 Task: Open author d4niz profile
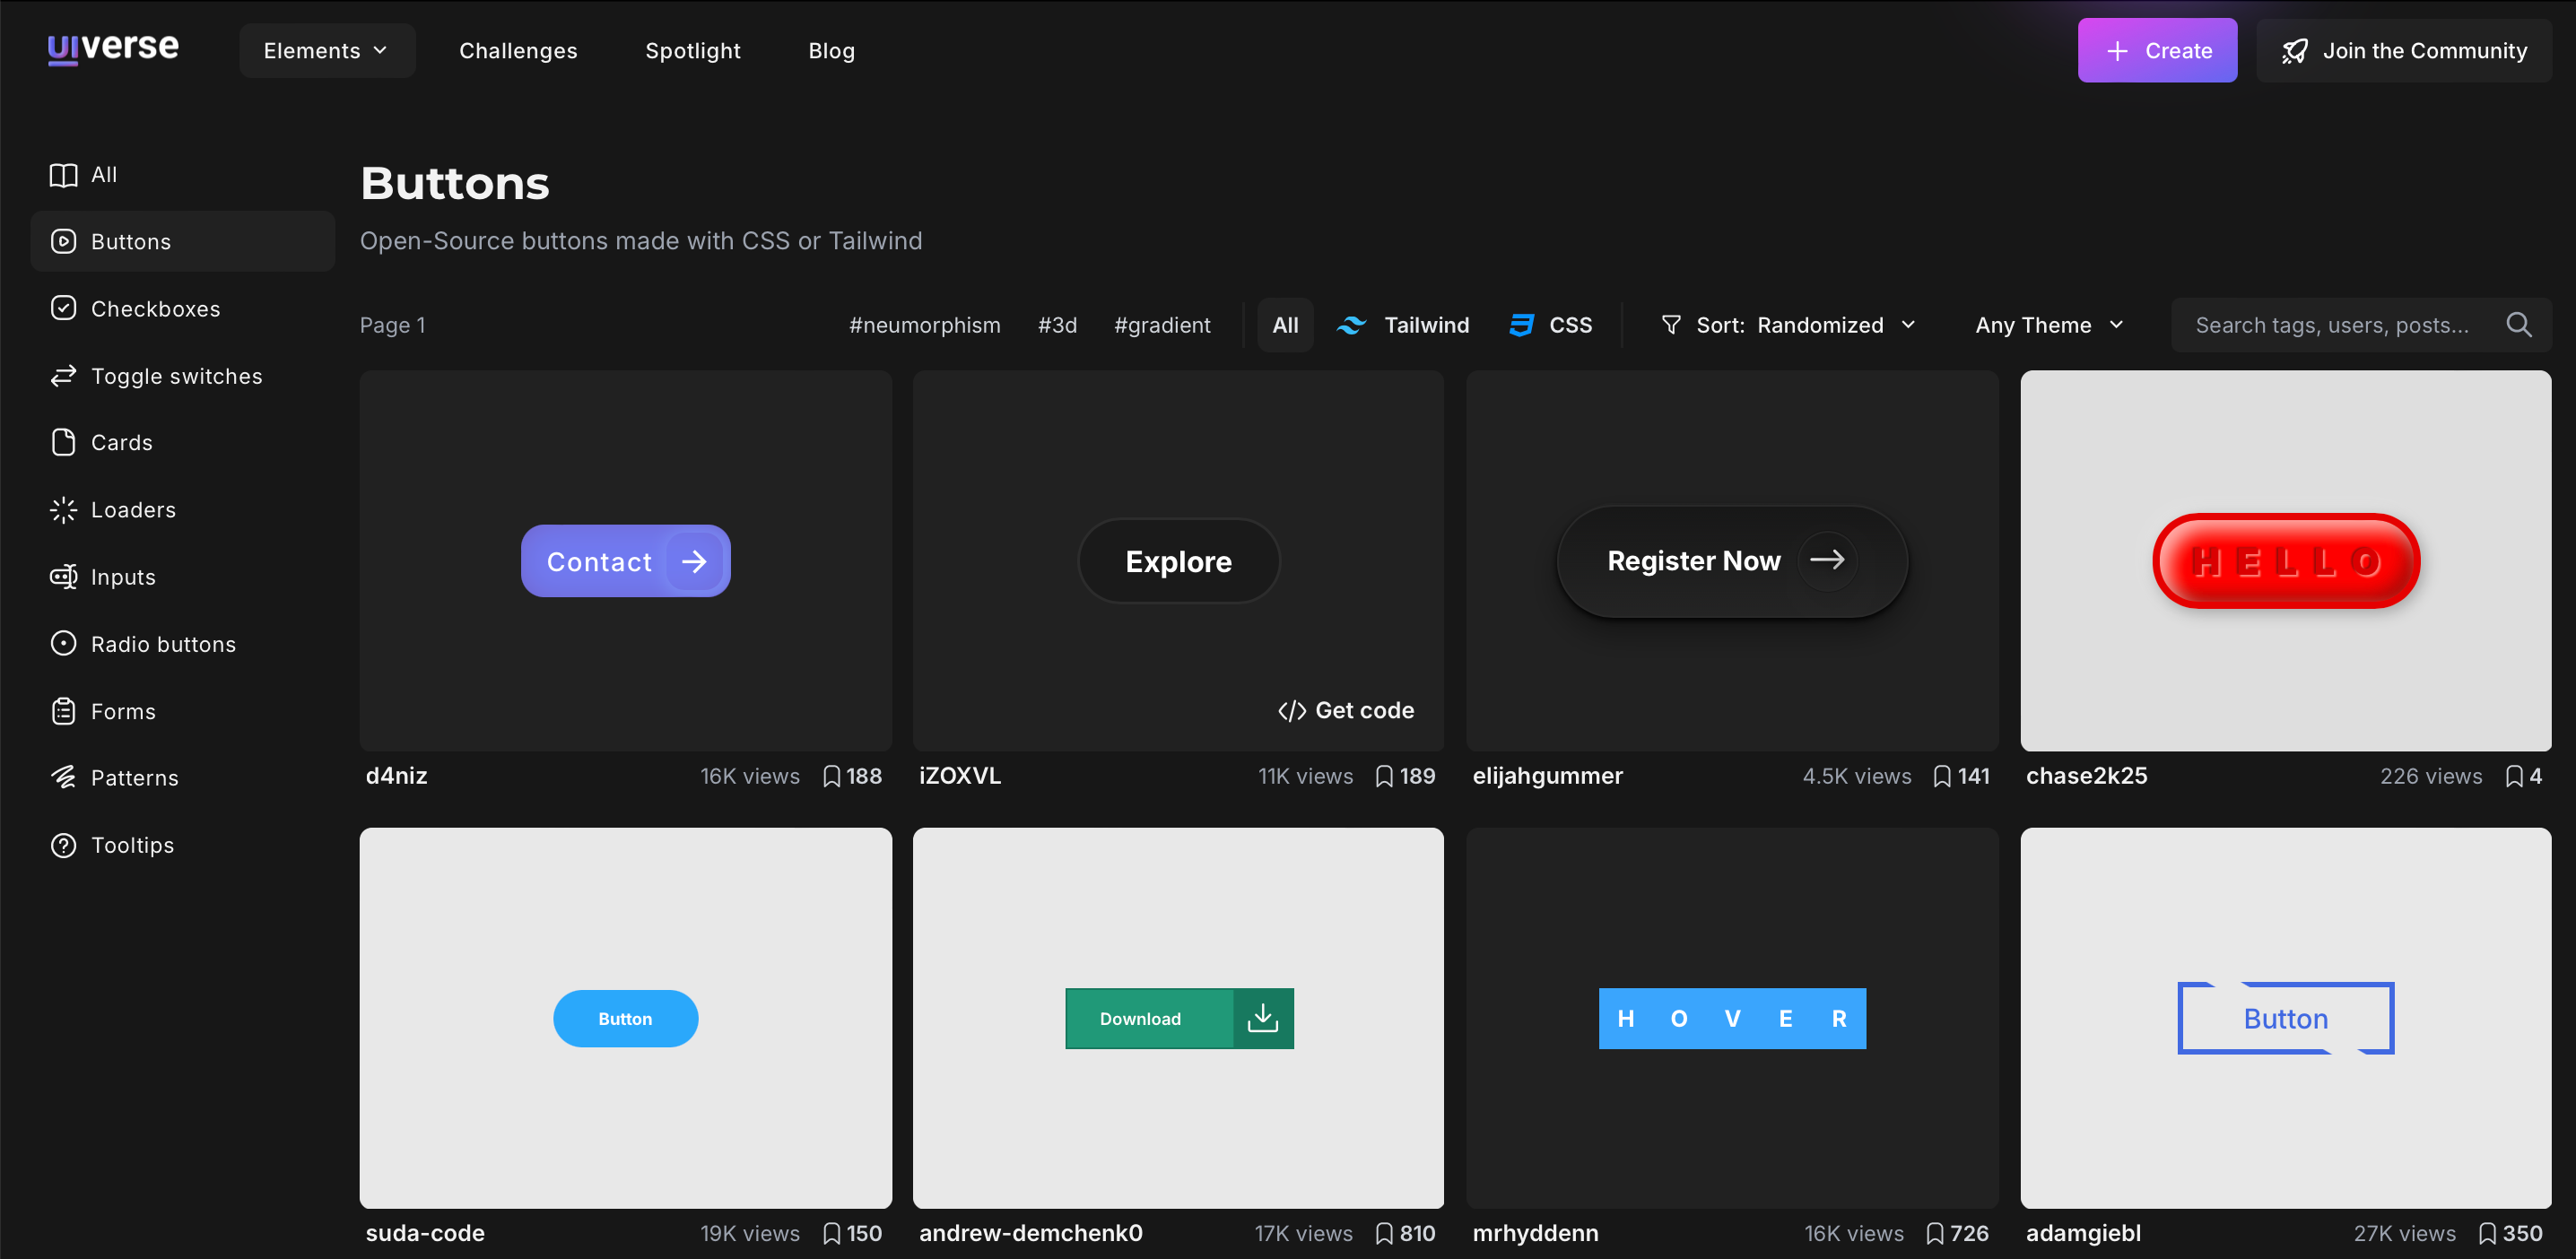pyautogui.click(x=396, y=776)
